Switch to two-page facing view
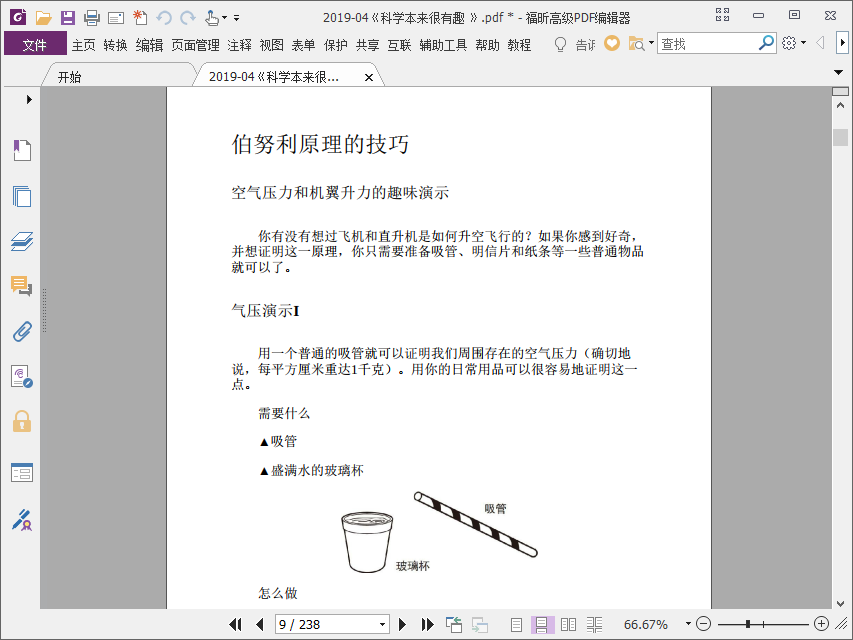The image size is (853, 640). pos(568,624)
